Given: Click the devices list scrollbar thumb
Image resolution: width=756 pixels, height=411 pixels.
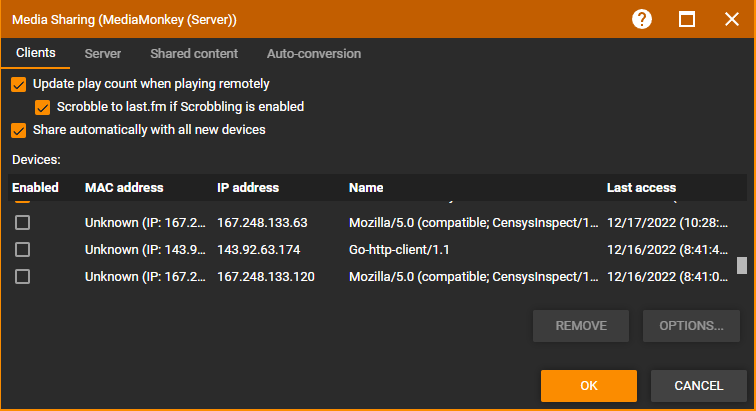Looking at the screenshot, I should pos(741,265).
